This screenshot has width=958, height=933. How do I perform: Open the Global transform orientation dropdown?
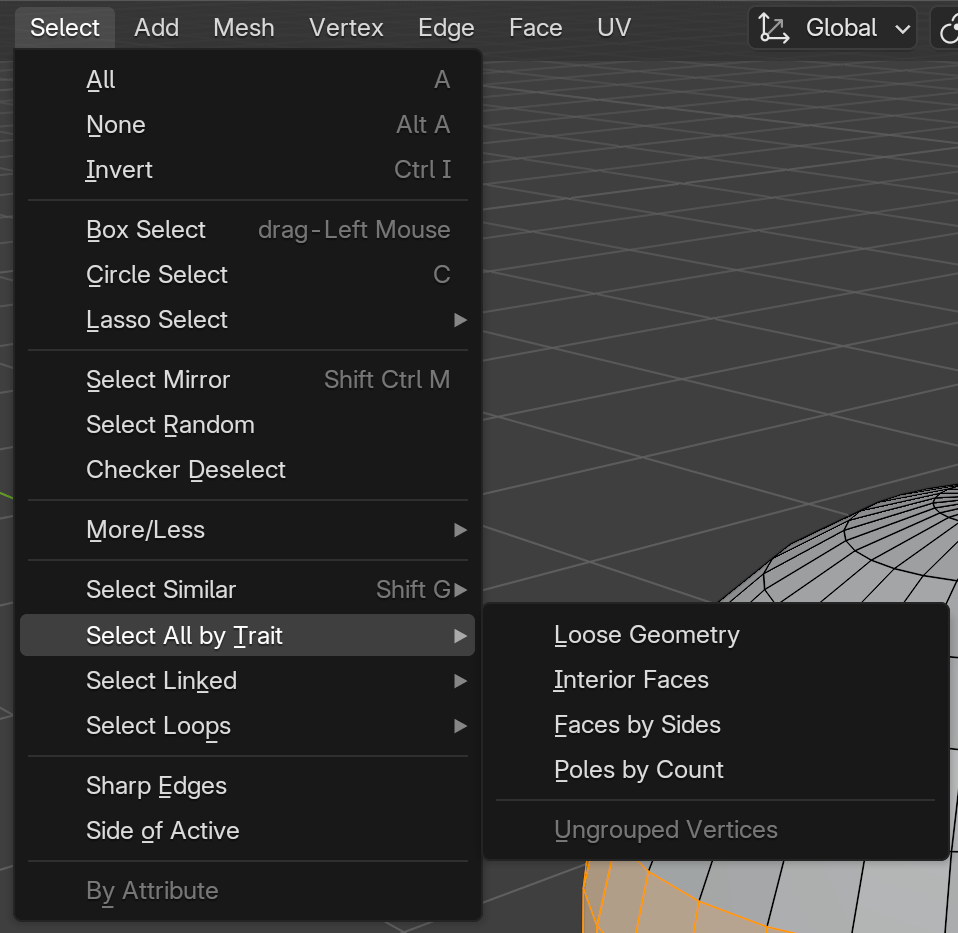point(832,27)
